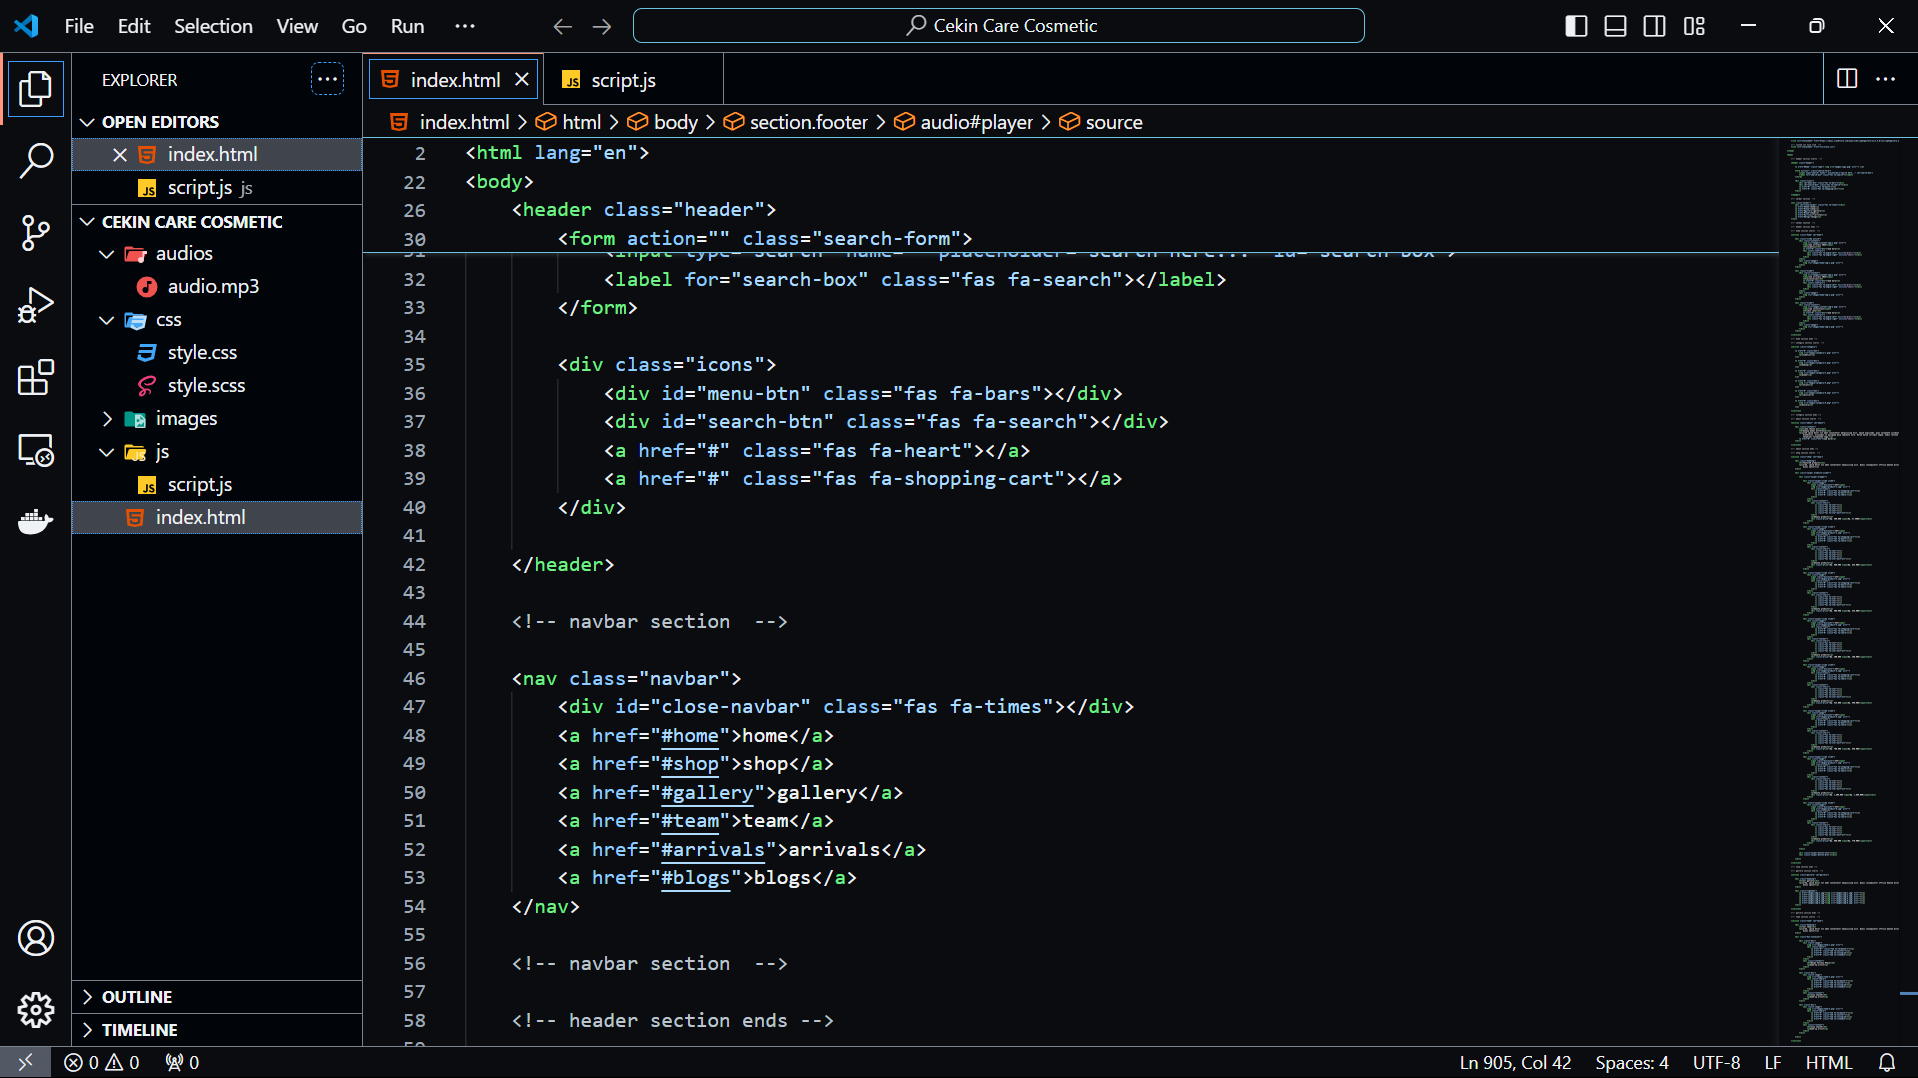Open the Manage gear icon
This screenshot has width=1918, height=1078.
click(36, 1010)
